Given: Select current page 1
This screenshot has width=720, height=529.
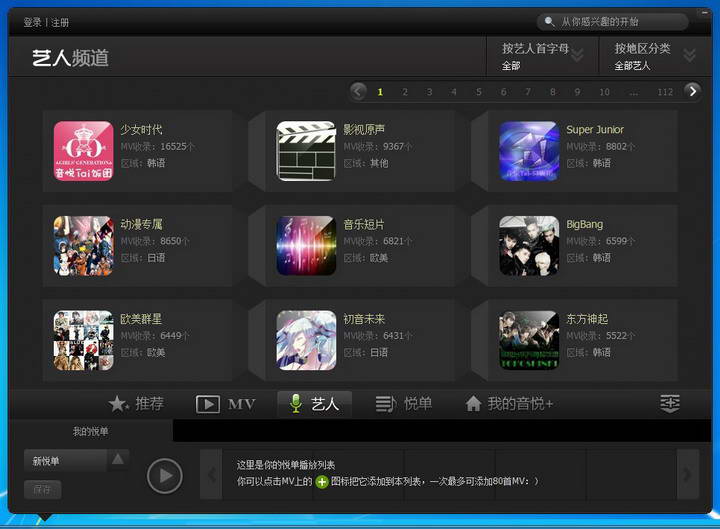Looking at the screenshot, I should click(x=380, y=92).
